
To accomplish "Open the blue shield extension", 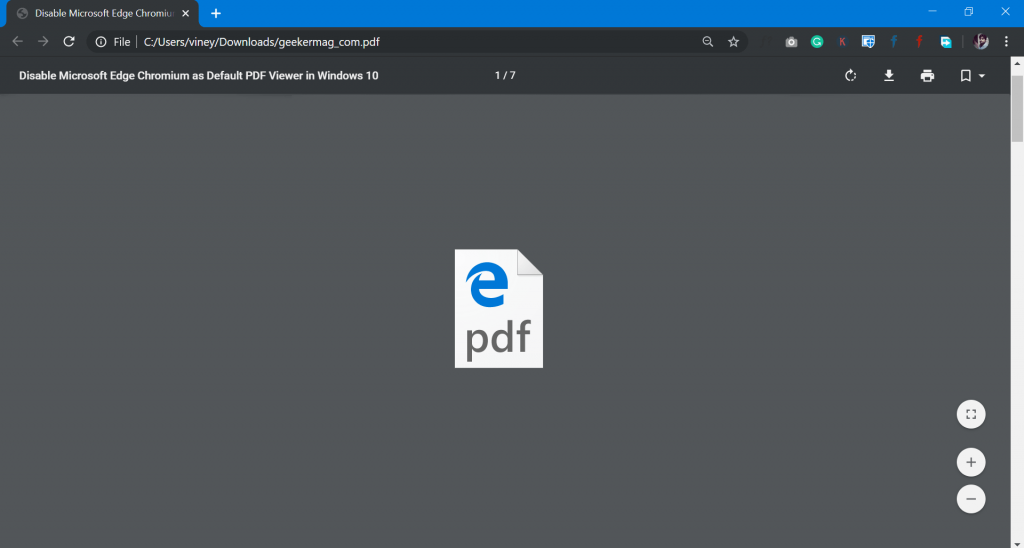I will (x=868, y=42).
